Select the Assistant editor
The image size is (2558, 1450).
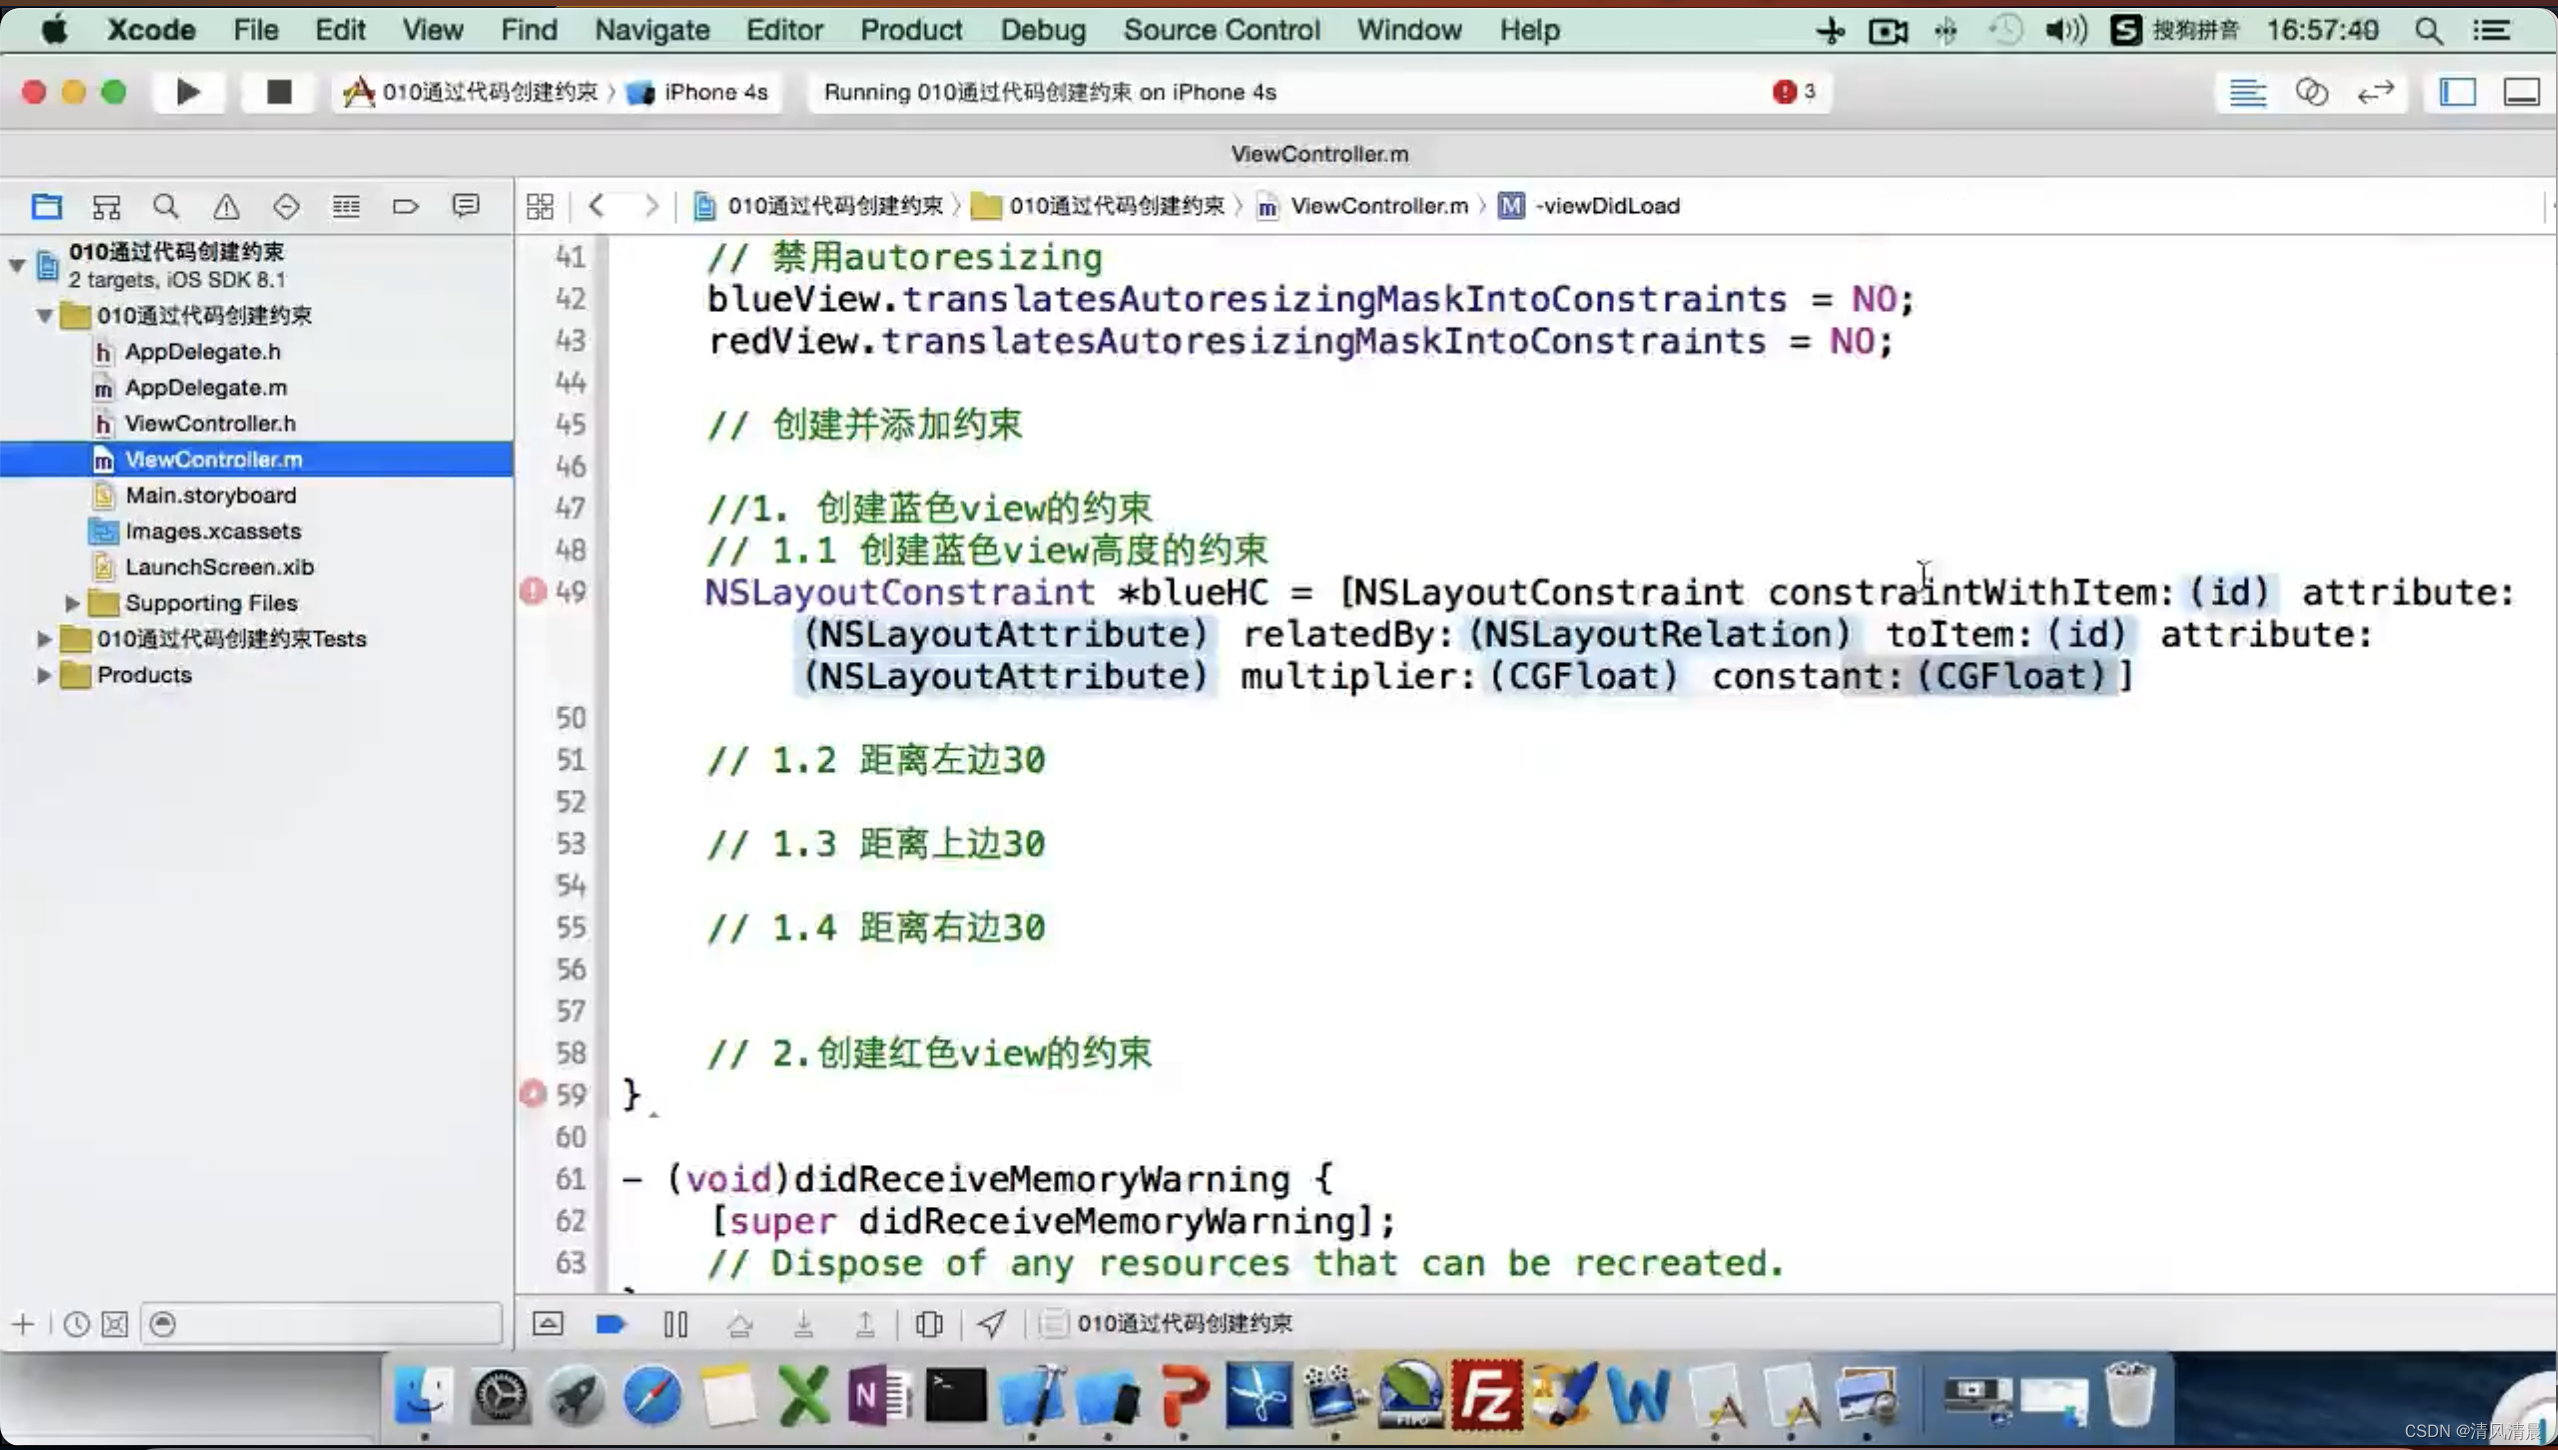[x=2311, y=92]
